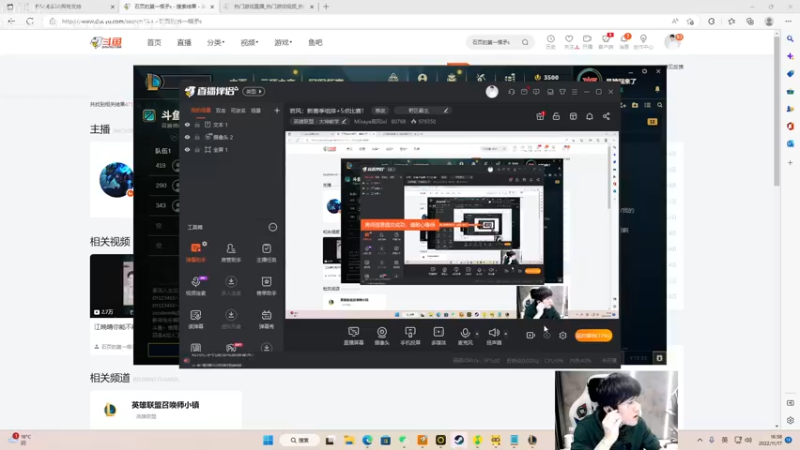This screenshot has width=800, height=450.
Task: Click the orange start streaming button
Action: [593, 335]
